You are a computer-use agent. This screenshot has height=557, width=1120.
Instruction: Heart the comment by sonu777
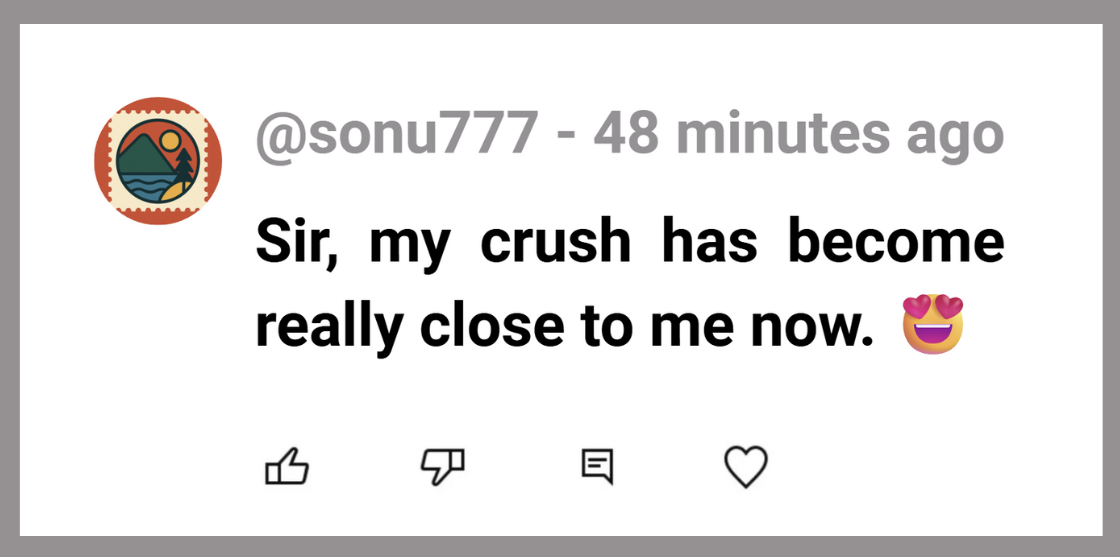pyautogui.click(x=745, y=466)
